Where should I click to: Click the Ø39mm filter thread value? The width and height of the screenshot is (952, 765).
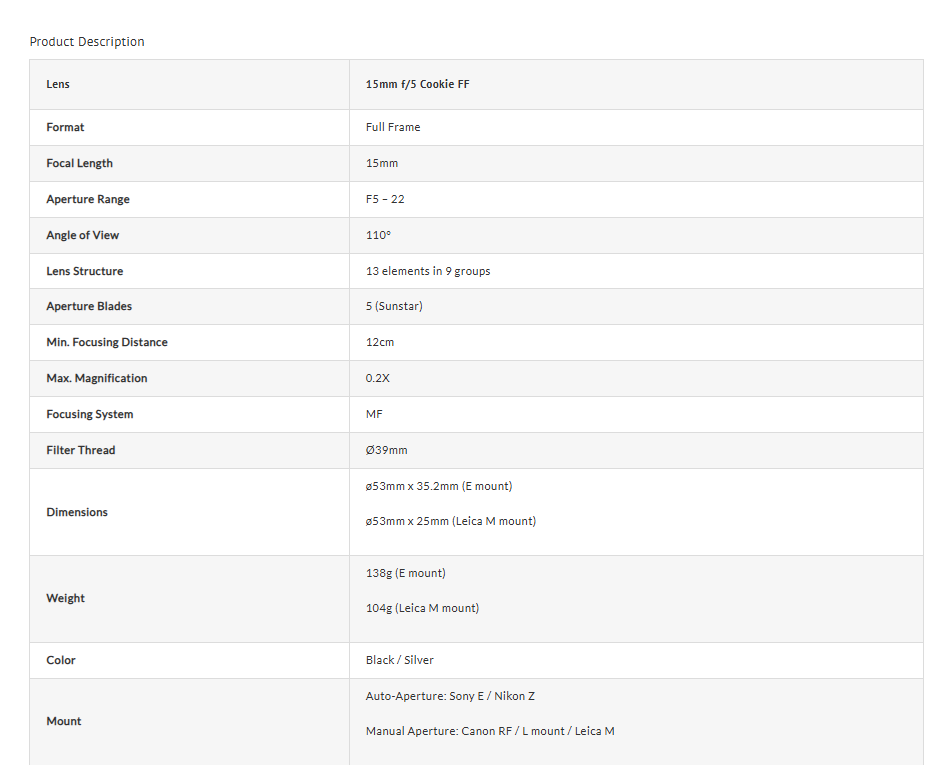pyautogui.click(x=386, y=450)
